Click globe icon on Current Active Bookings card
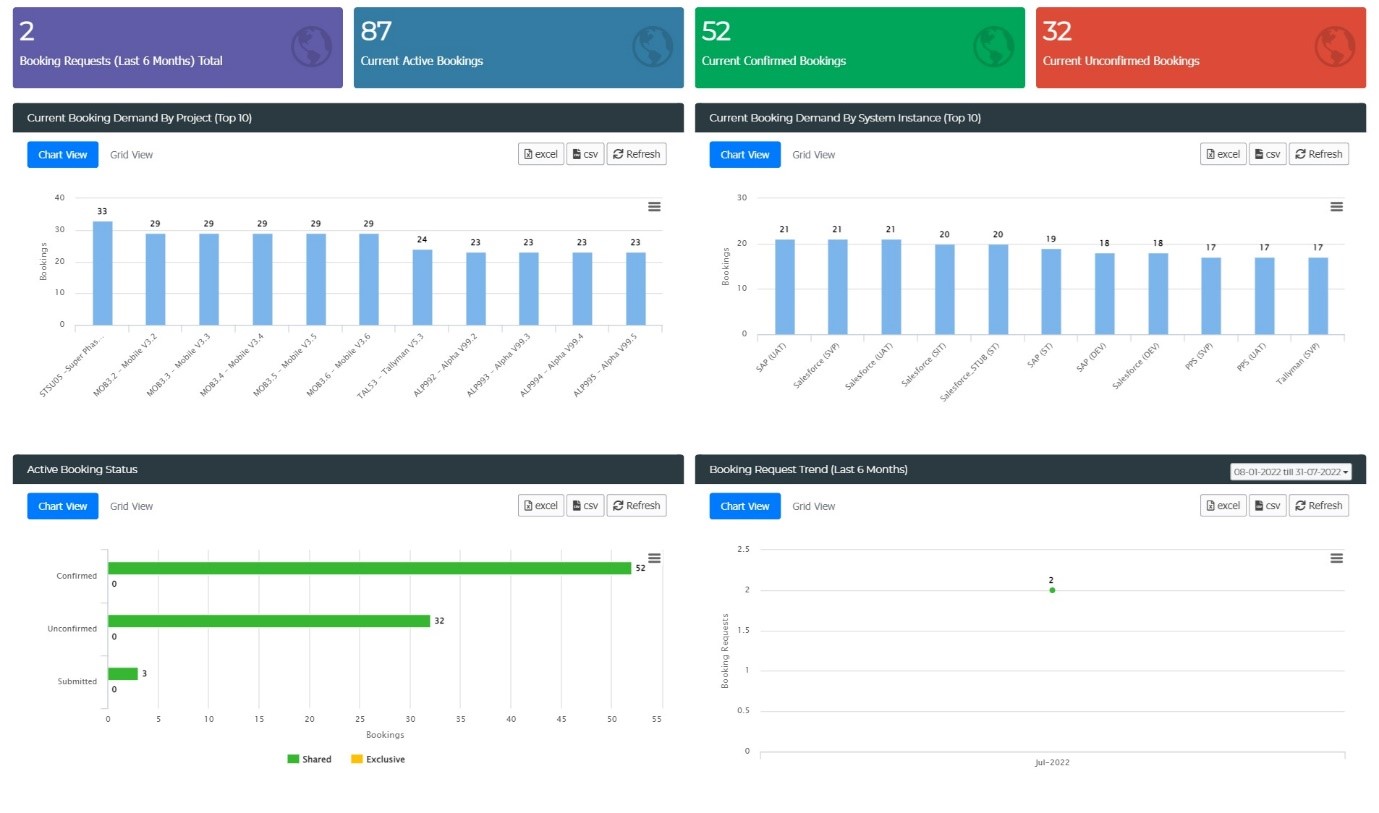The height and width of the screenshot is (813, 1379). coord(653,47)
